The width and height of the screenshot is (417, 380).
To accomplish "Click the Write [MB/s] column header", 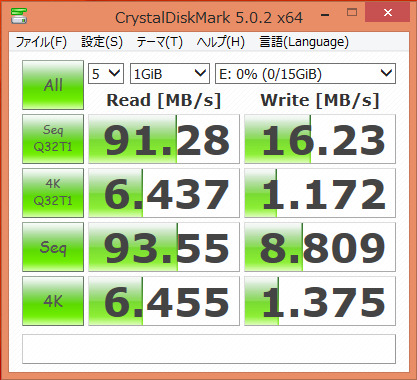I will (320, 100).
